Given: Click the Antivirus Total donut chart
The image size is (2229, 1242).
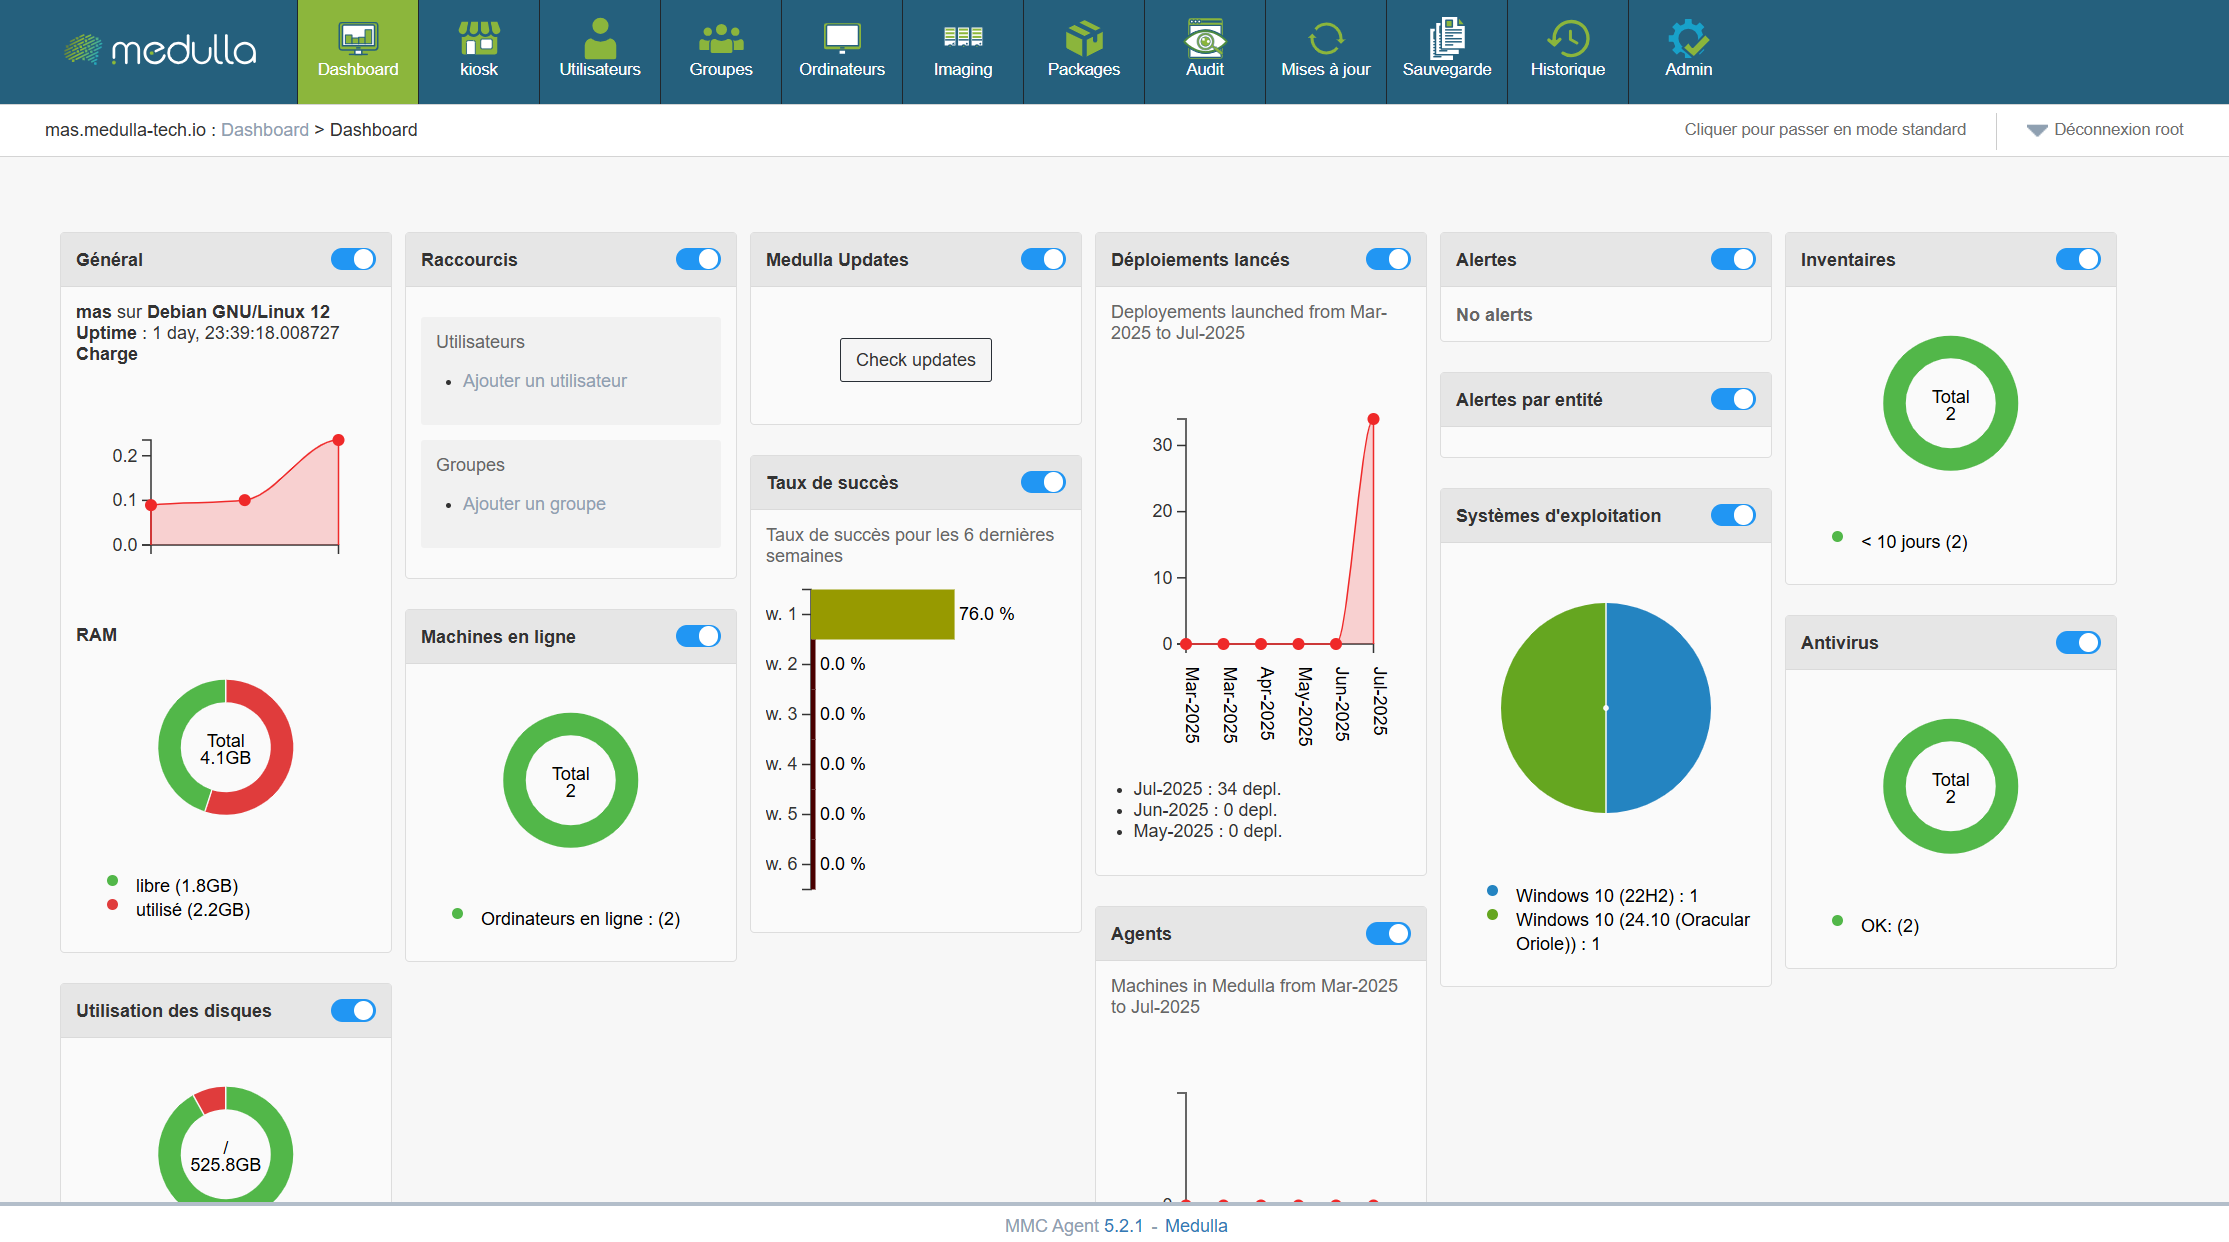Looking at the screenshot, I should tap(1951, 786).
